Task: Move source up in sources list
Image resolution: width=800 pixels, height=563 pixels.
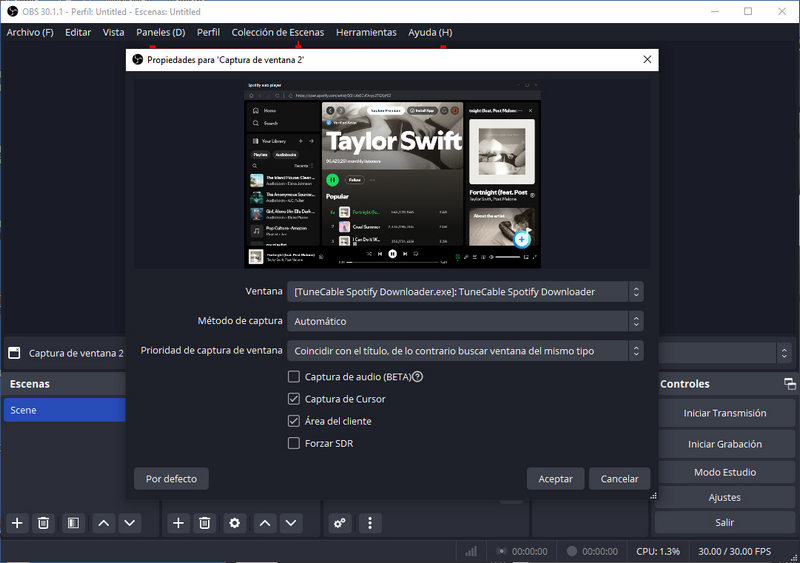Action: [265, 523]
